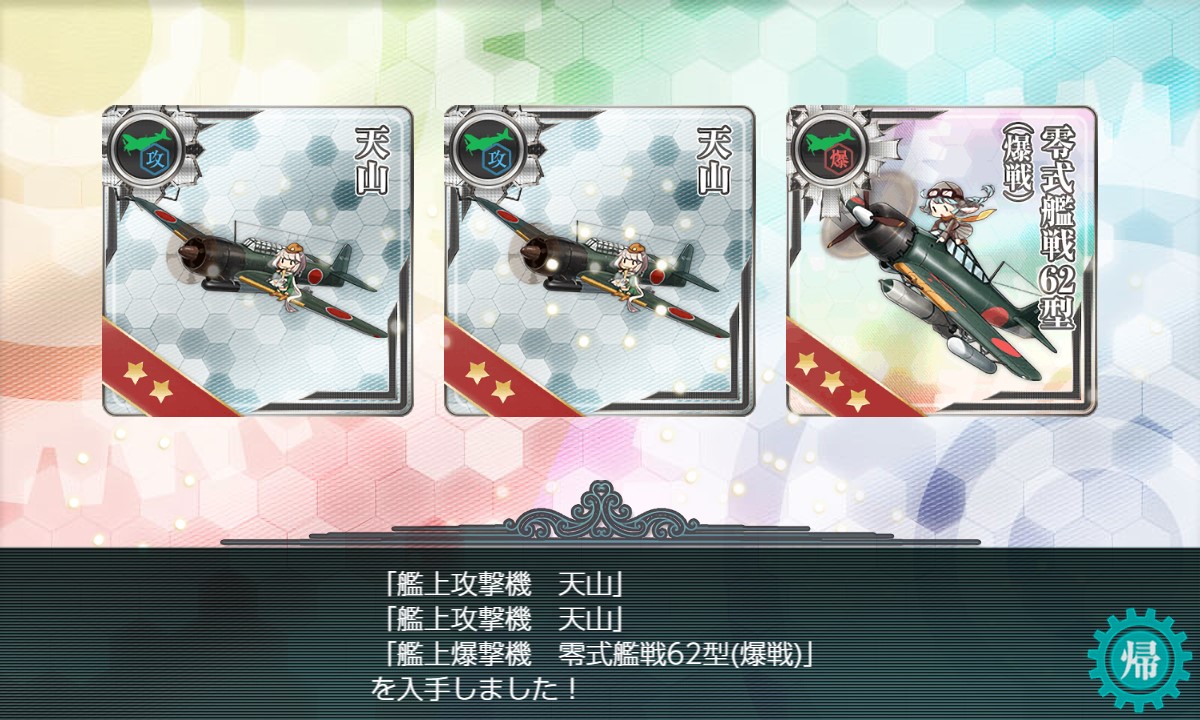Click the ornamental flourish above the message box
The width and height of the screenshot is (1200, 720).
tap(600, 512)
